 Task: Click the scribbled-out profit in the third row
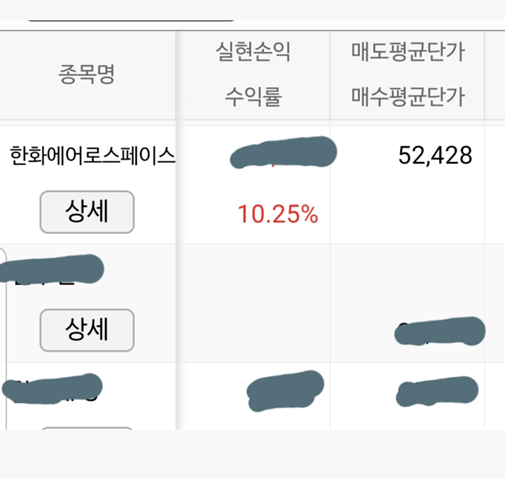(285, 391)
